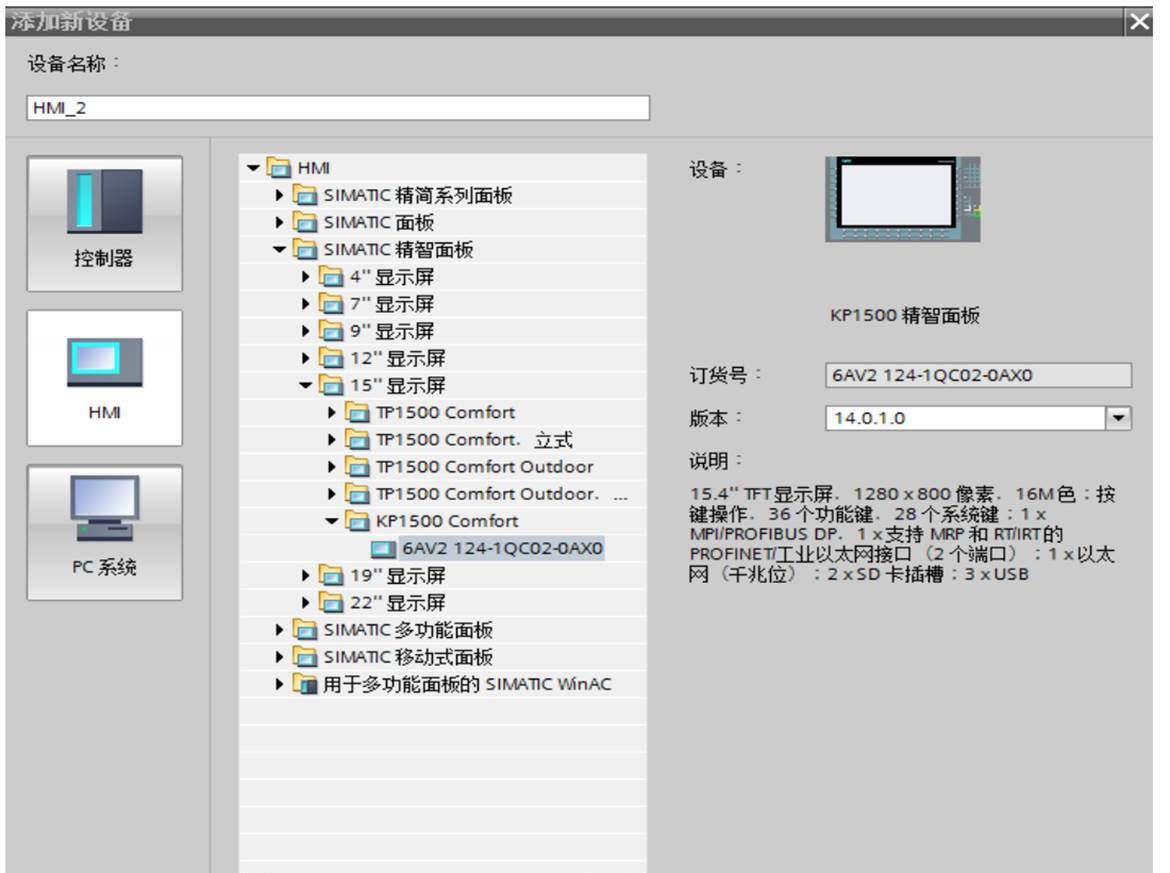Collapse the HMI root node arrow

point(254,168)
